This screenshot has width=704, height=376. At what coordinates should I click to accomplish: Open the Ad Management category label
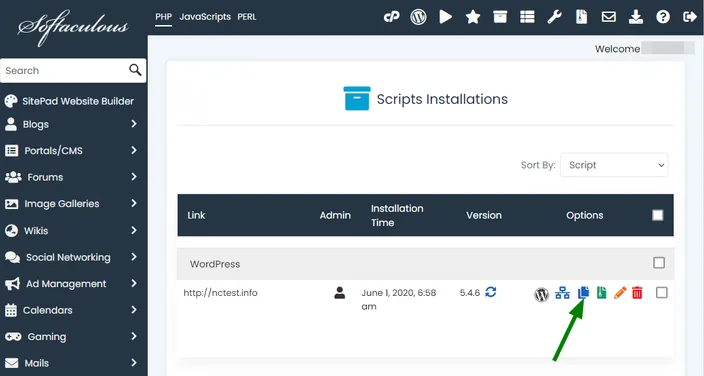click(x=66, y=284)
